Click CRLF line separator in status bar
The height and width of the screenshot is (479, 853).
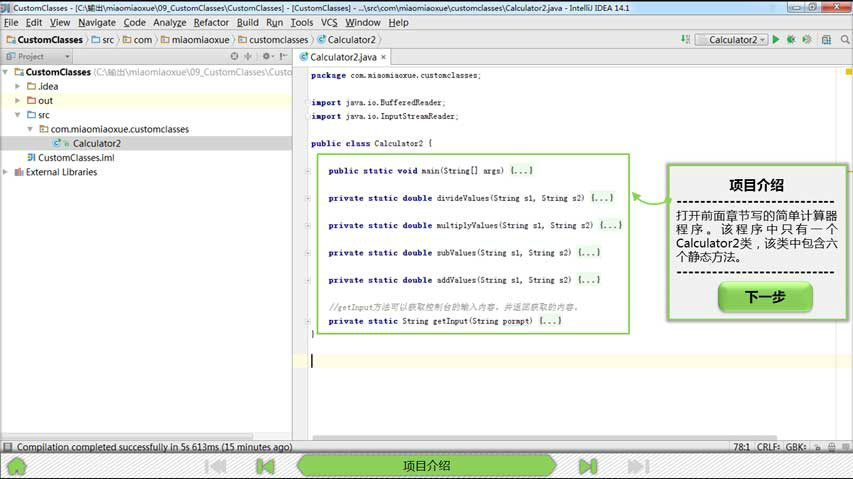768,447
